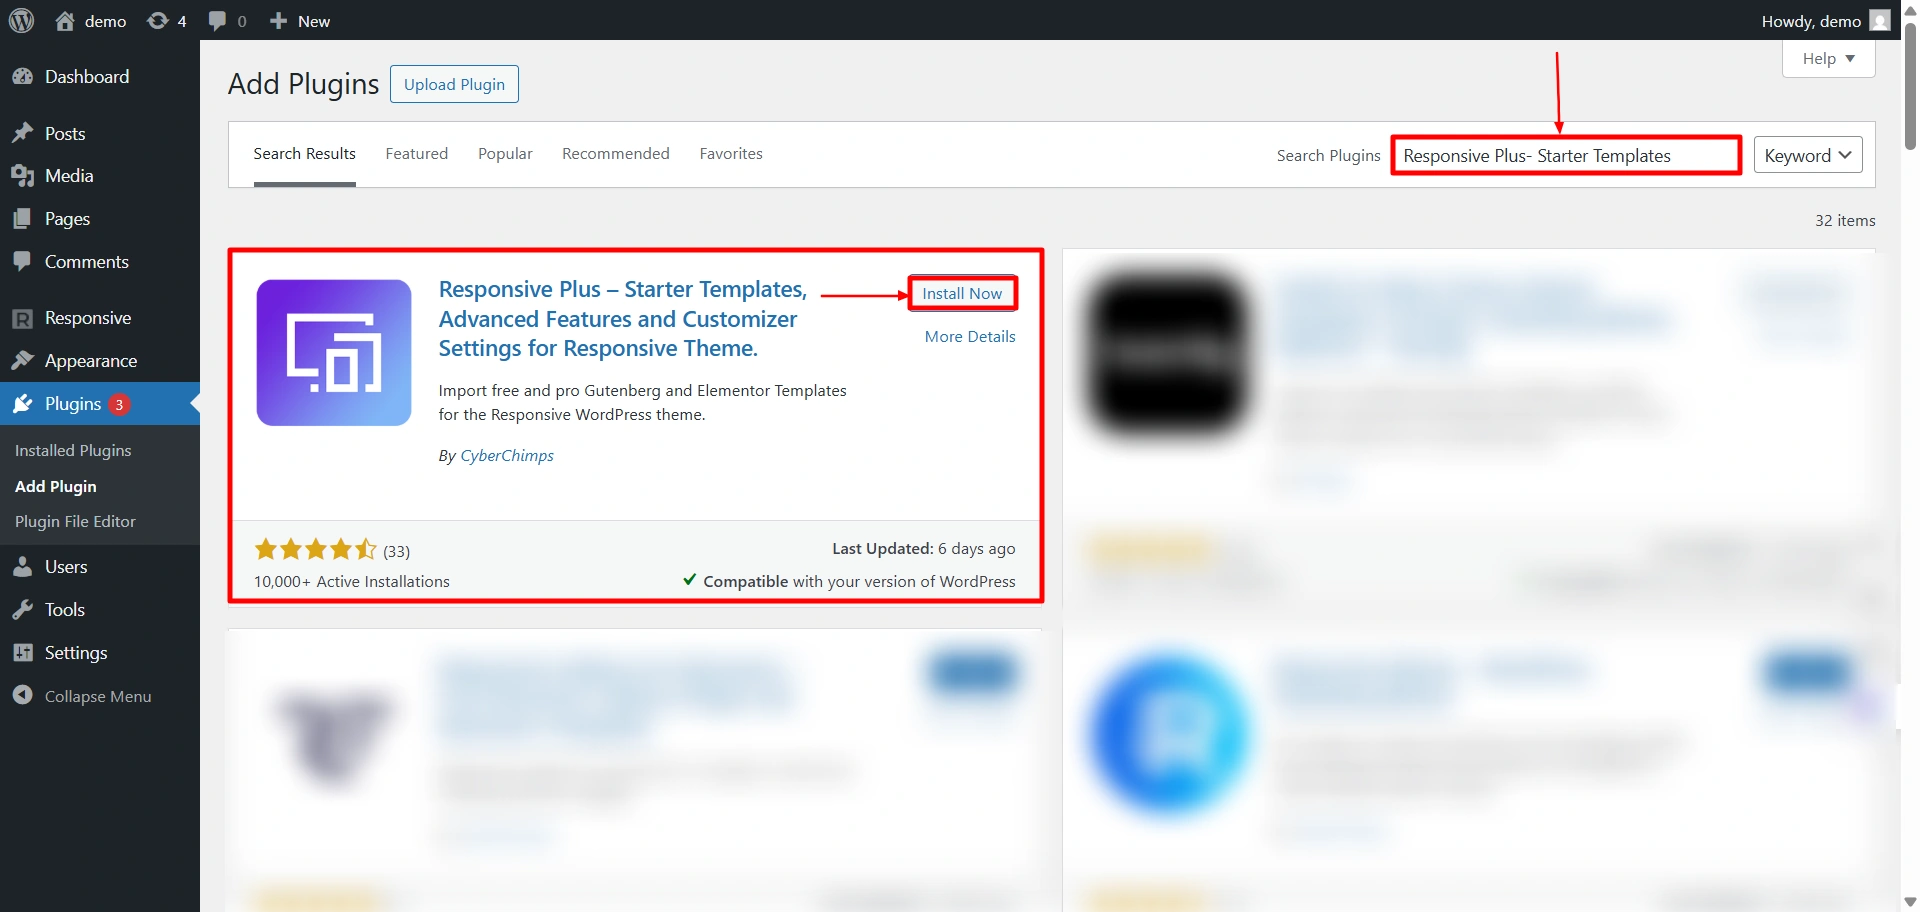Viewport: 1920px width, 912px height.
Task: Click the New text in admin bar
Action: point(314,21)
